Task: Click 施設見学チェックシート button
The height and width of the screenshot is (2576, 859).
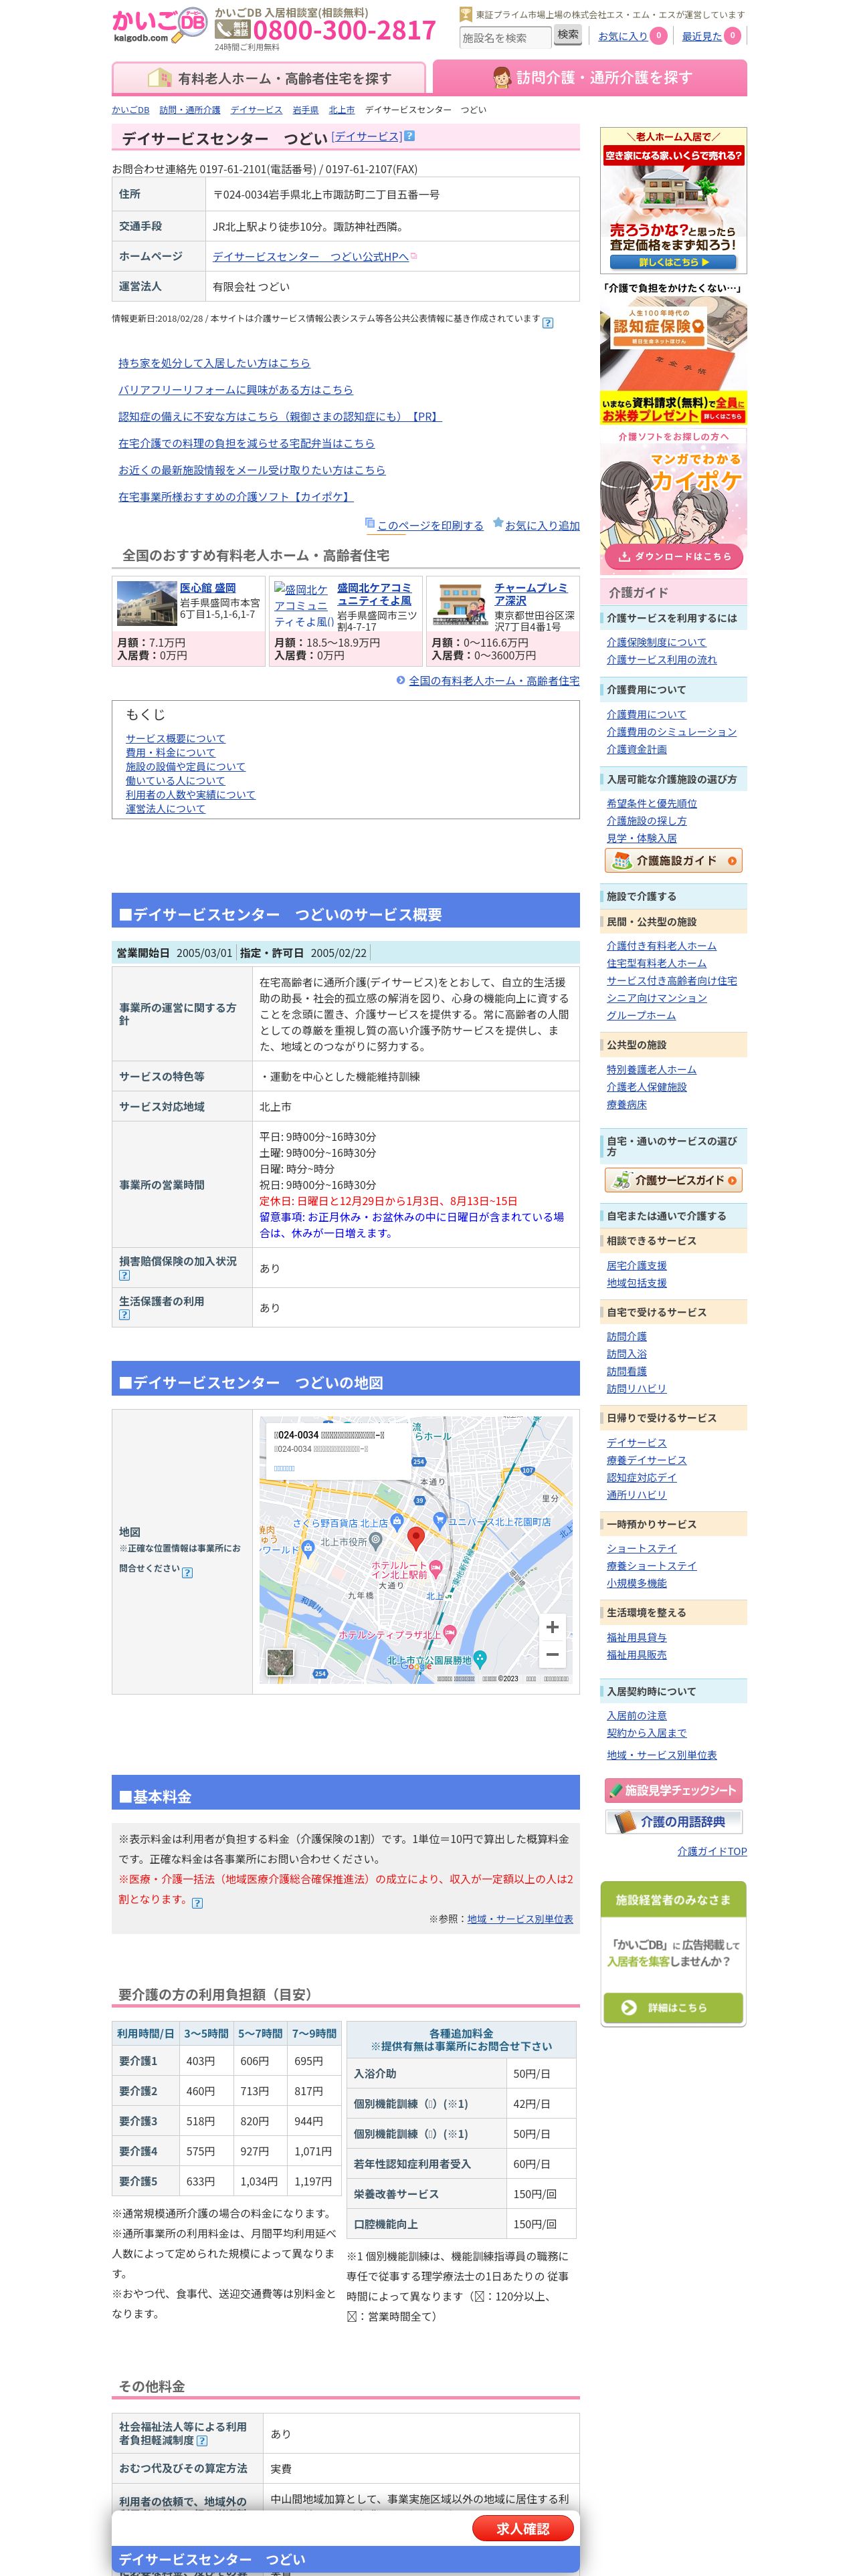Action: 673,1790
